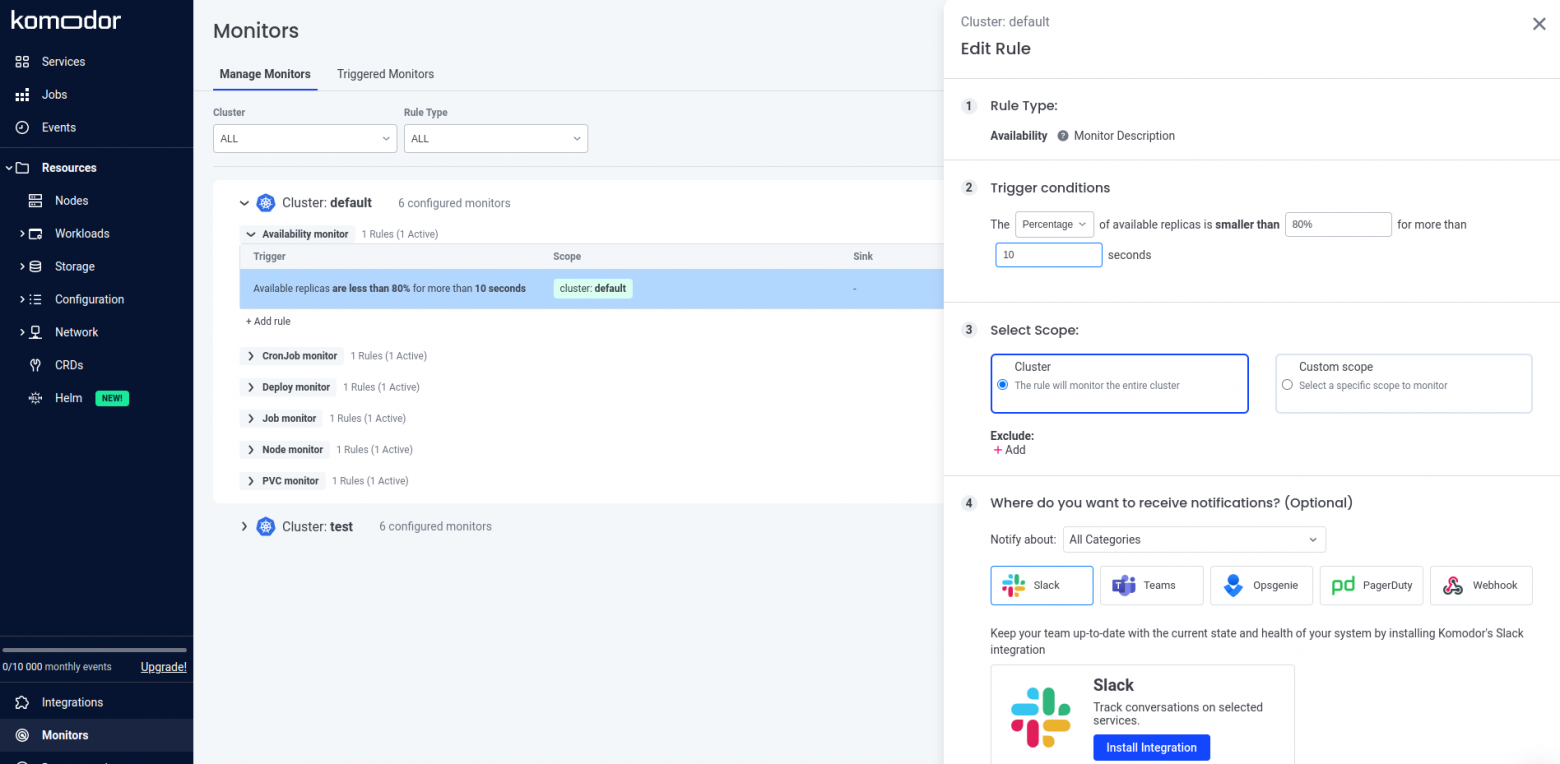This screenshot has height=764, width=1560.
Task: Click the seconds duration input field
Action: [x=1048, y=255]
